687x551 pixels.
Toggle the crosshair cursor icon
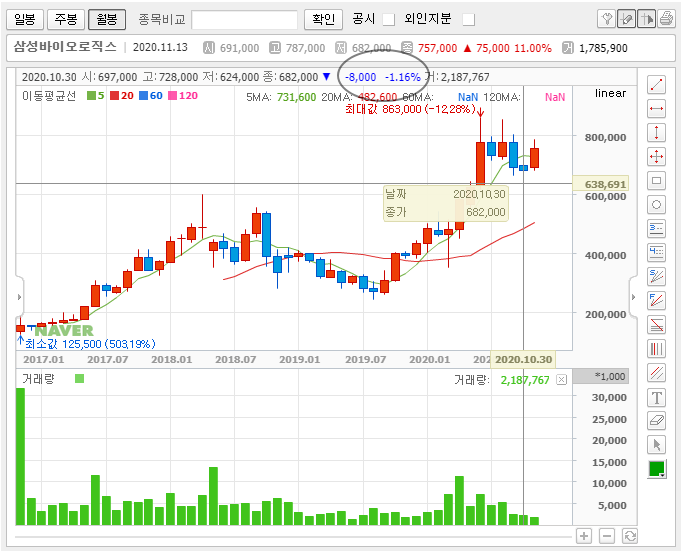646,19
